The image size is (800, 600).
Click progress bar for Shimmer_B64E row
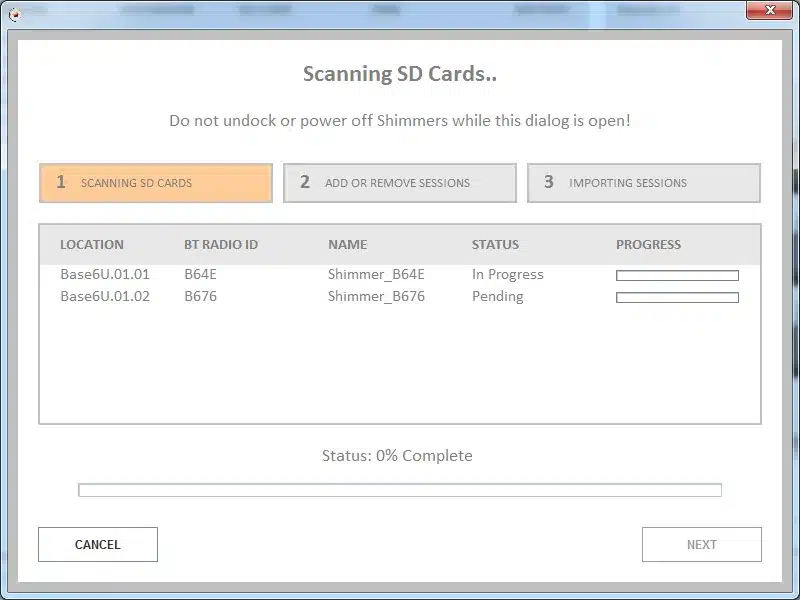tap(677, 276)
